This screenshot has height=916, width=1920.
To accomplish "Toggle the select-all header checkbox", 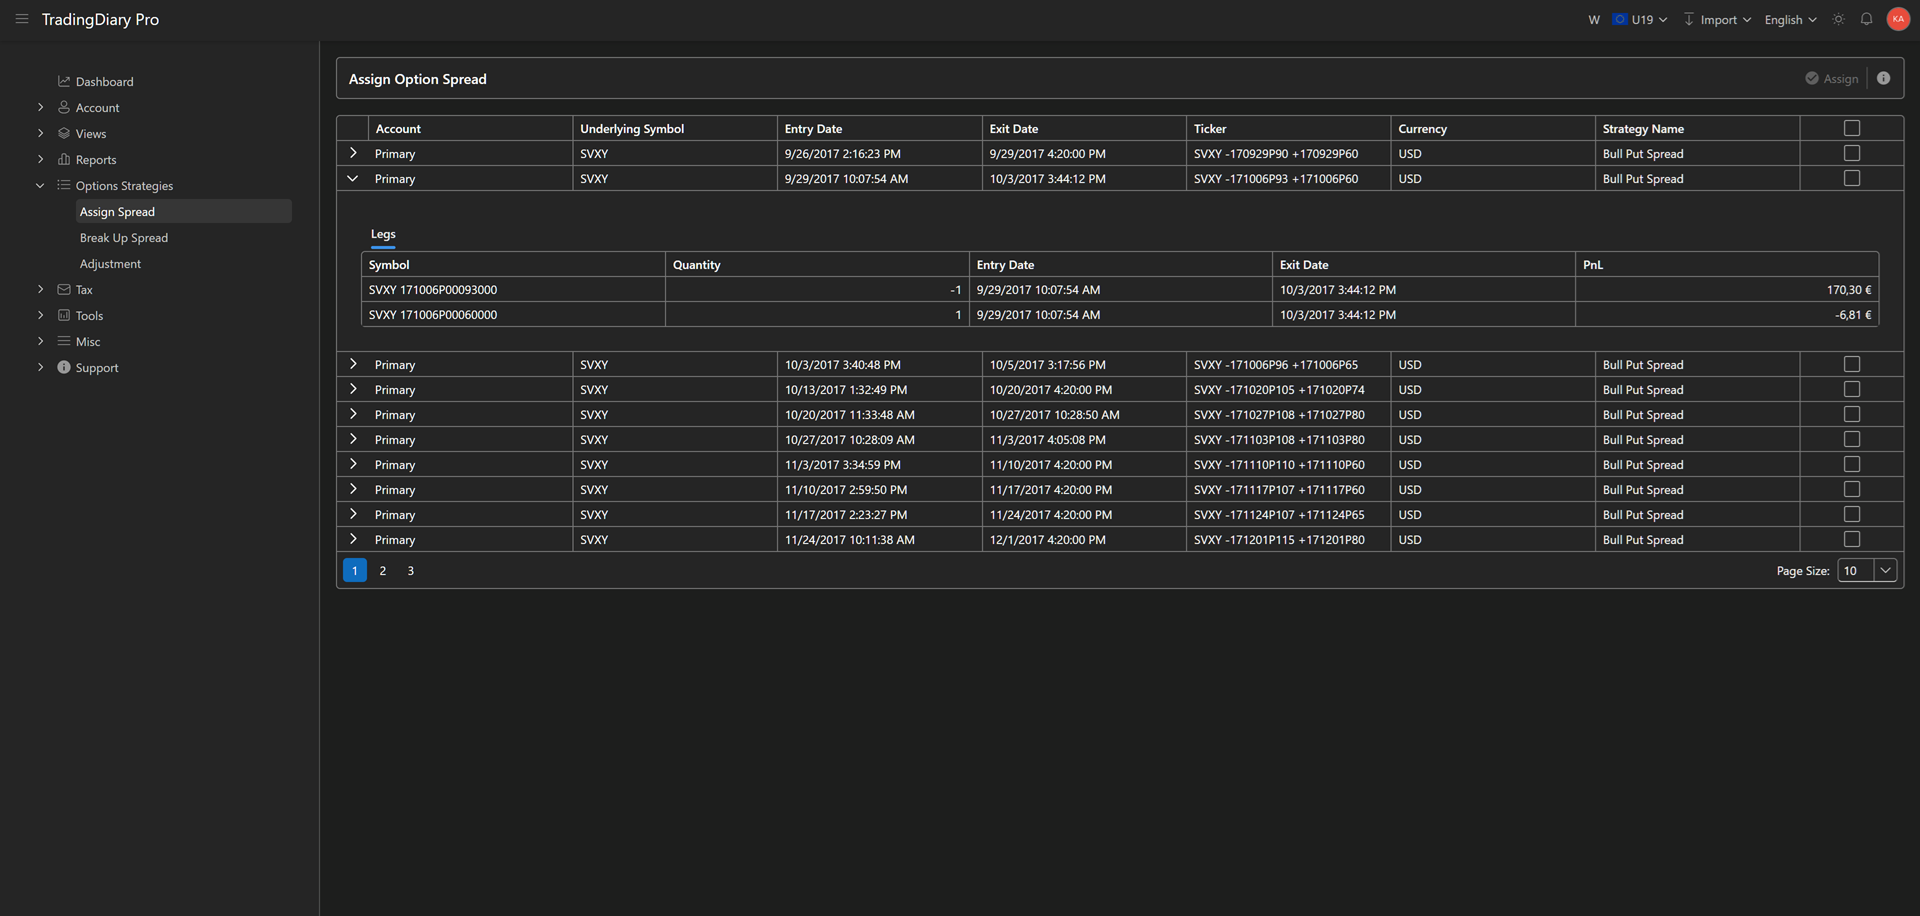I will pos(1852,128).
